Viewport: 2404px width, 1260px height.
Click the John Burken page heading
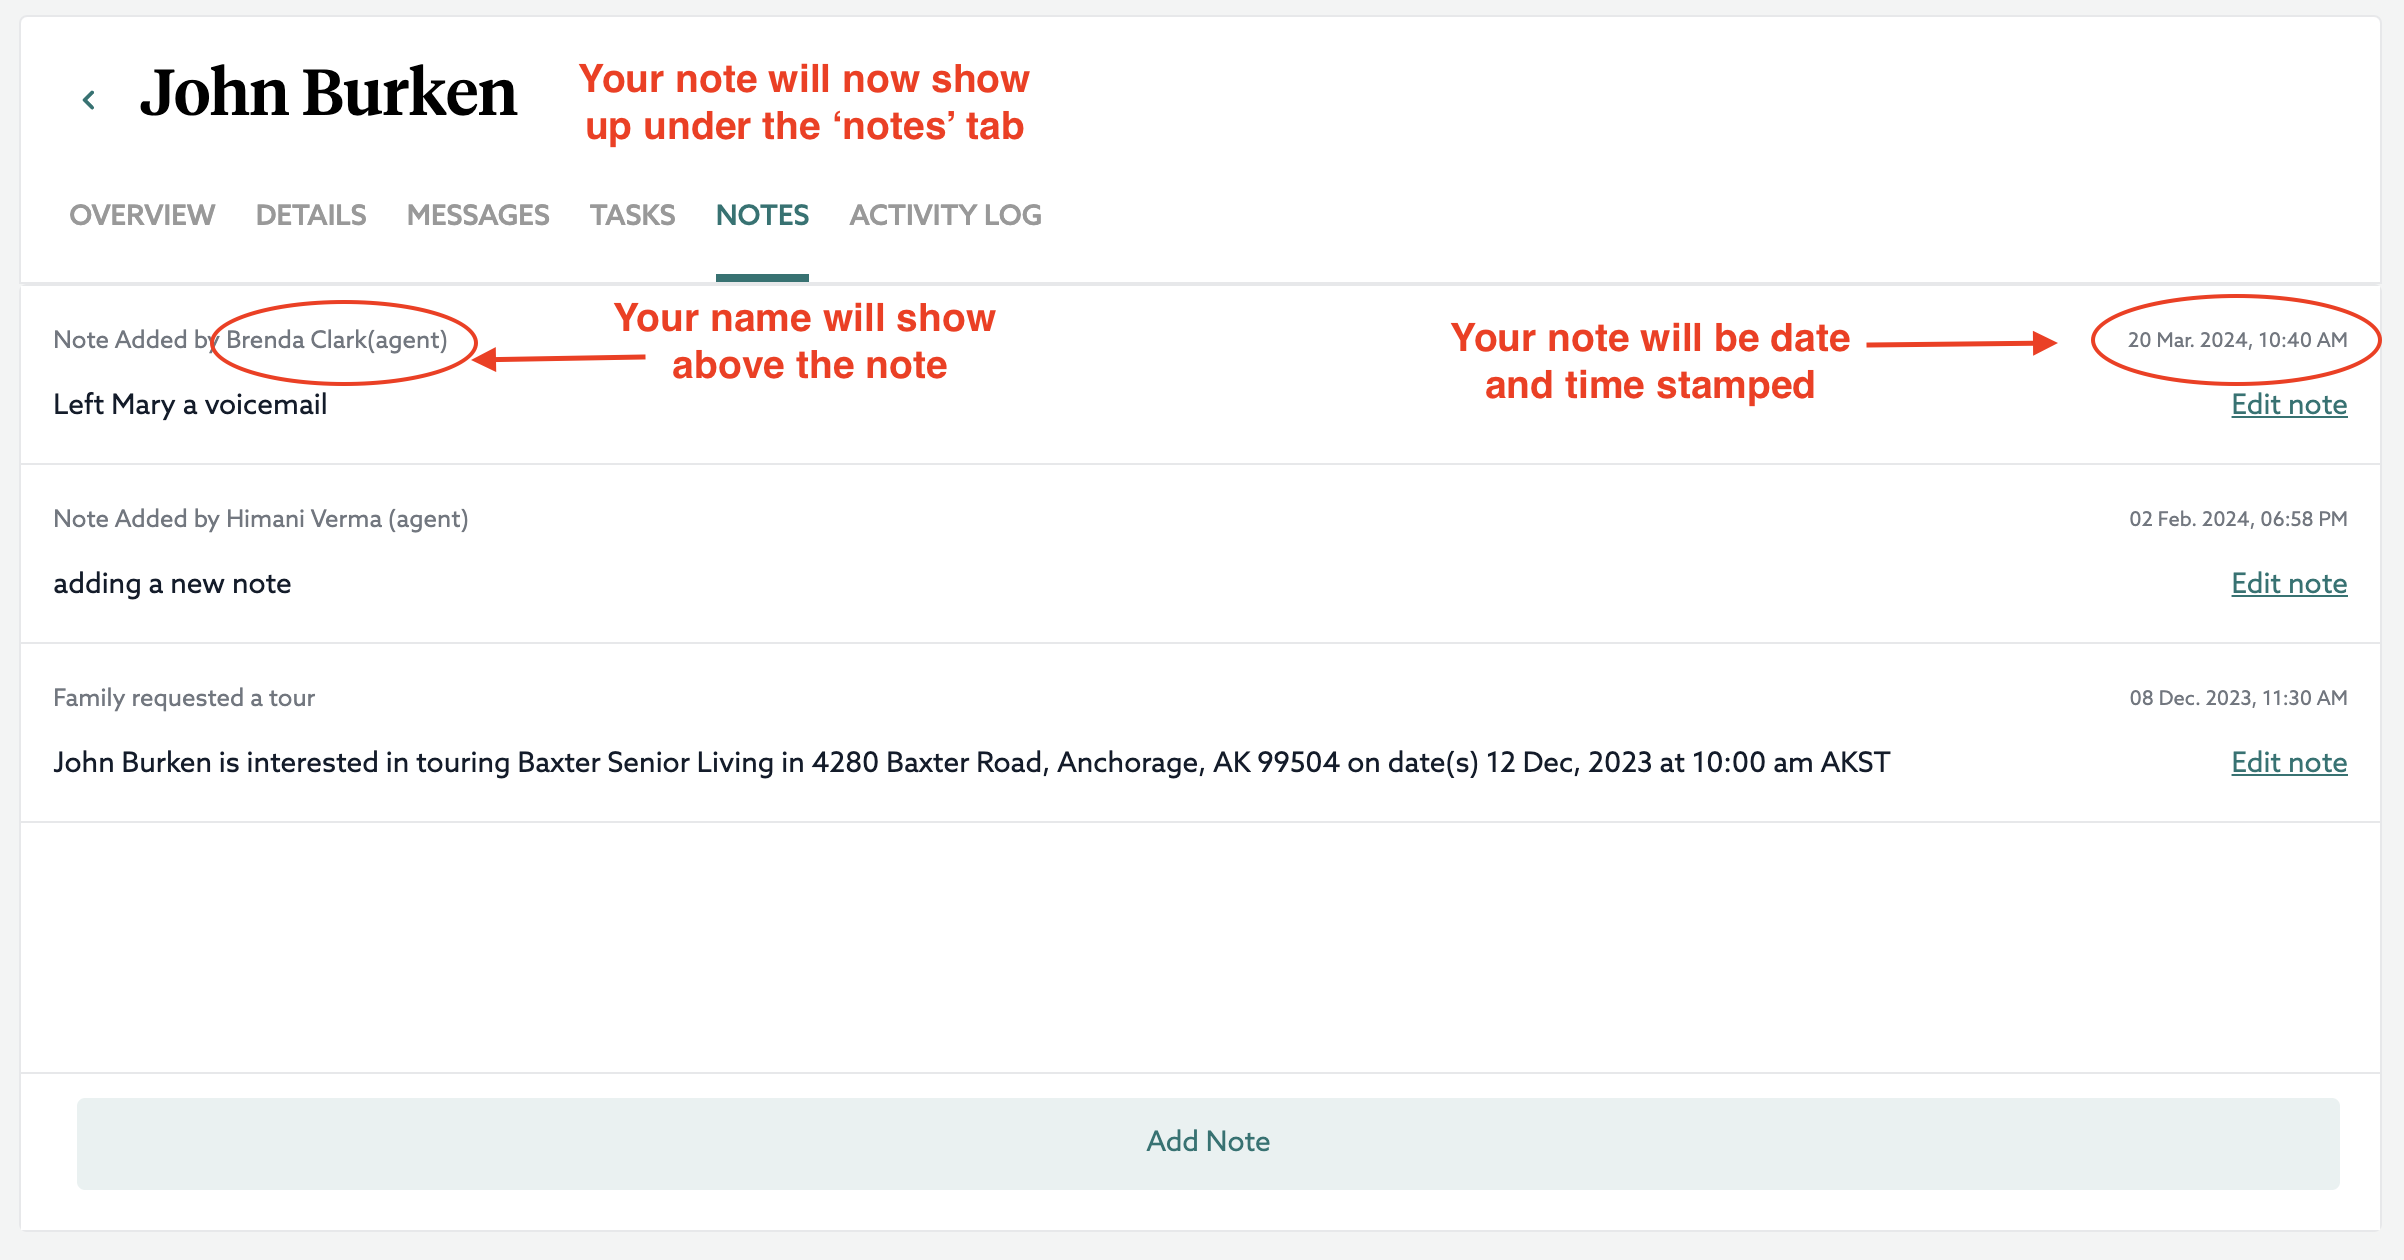[330, 93]
